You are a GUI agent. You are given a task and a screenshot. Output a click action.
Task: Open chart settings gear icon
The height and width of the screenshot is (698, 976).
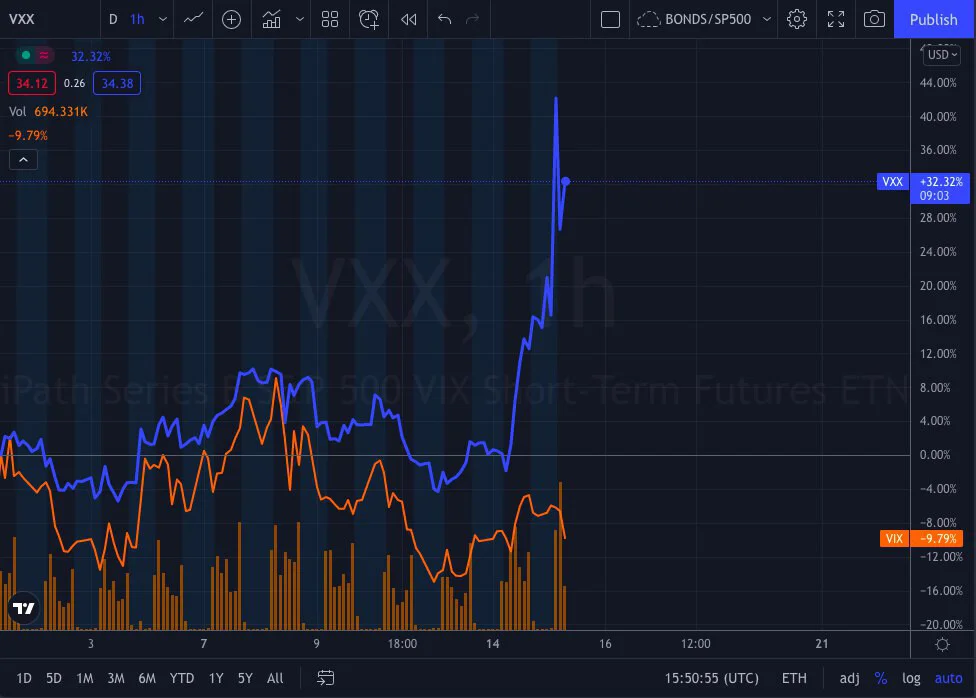point(797,19)
